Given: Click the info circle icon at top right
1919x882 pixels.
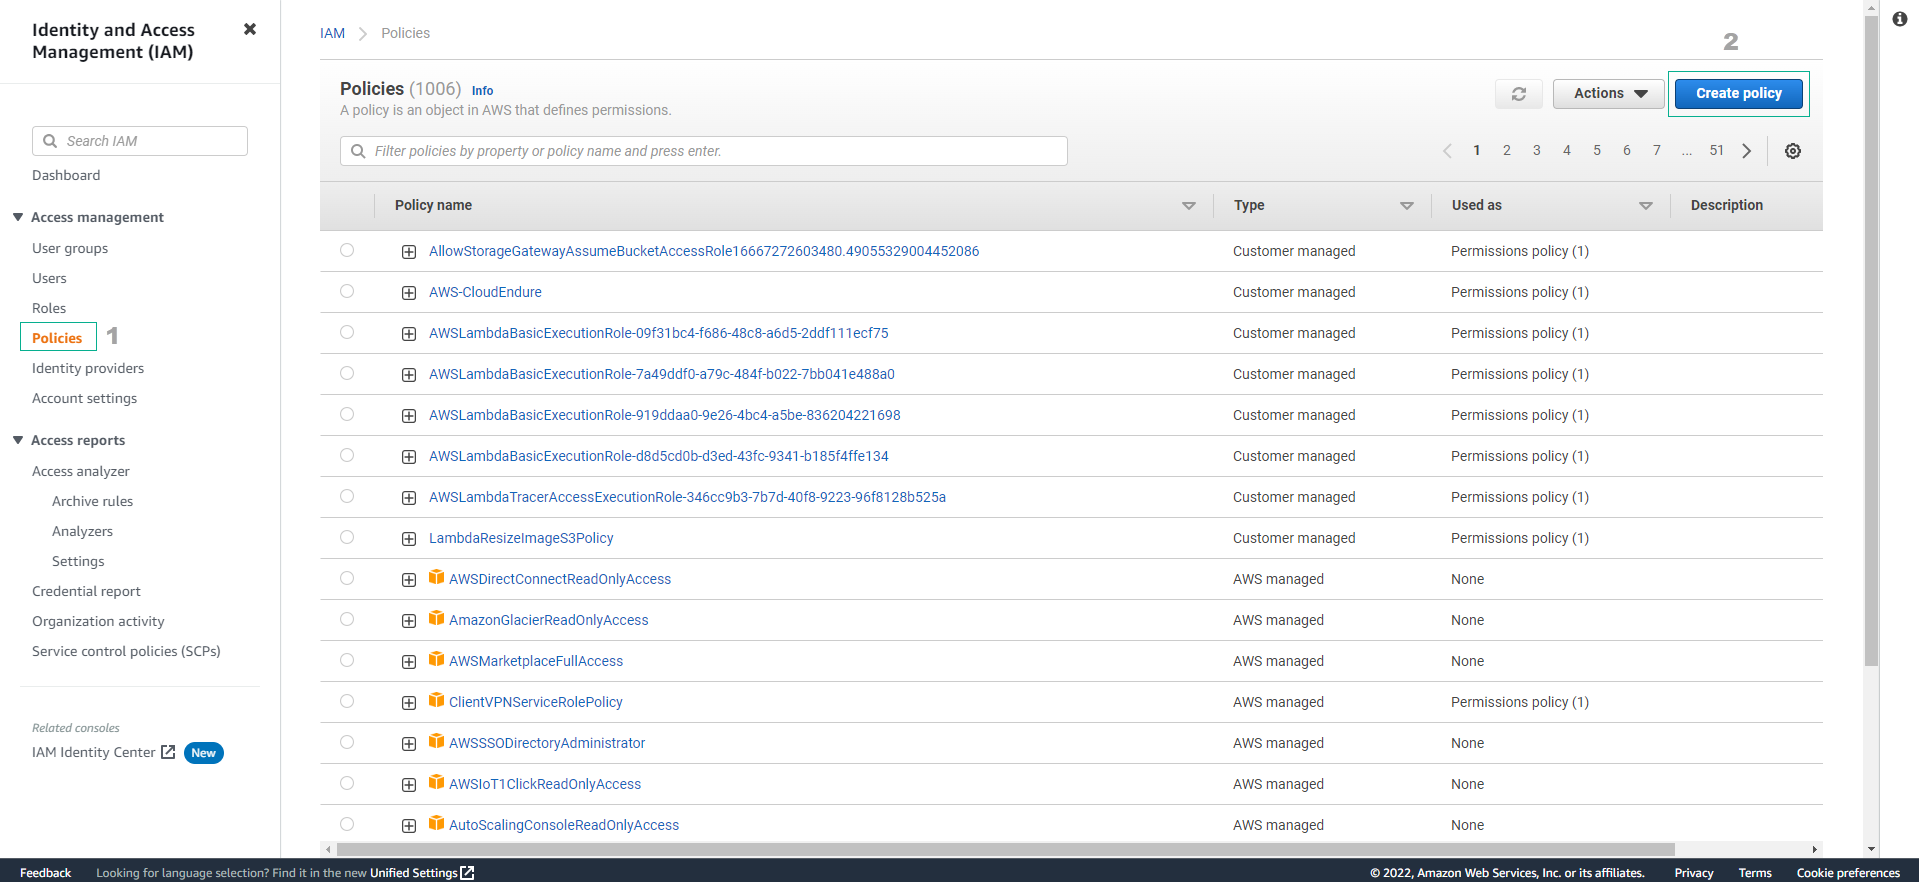Looking at the screenshot, I should (1899, 19).
